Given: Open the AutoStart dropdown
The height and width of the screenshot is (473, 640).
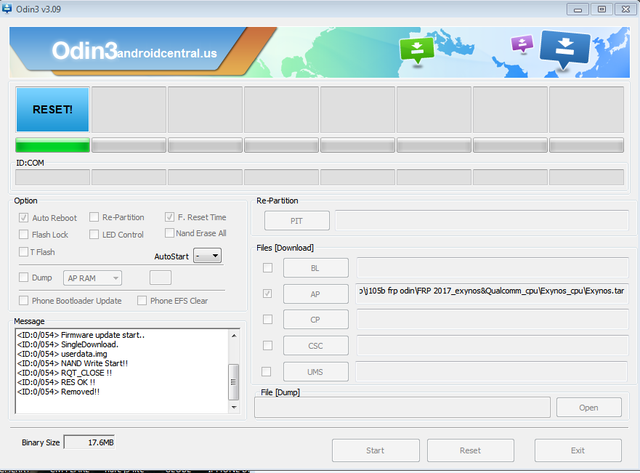Looking at the screenshot, I should (207, 256).
